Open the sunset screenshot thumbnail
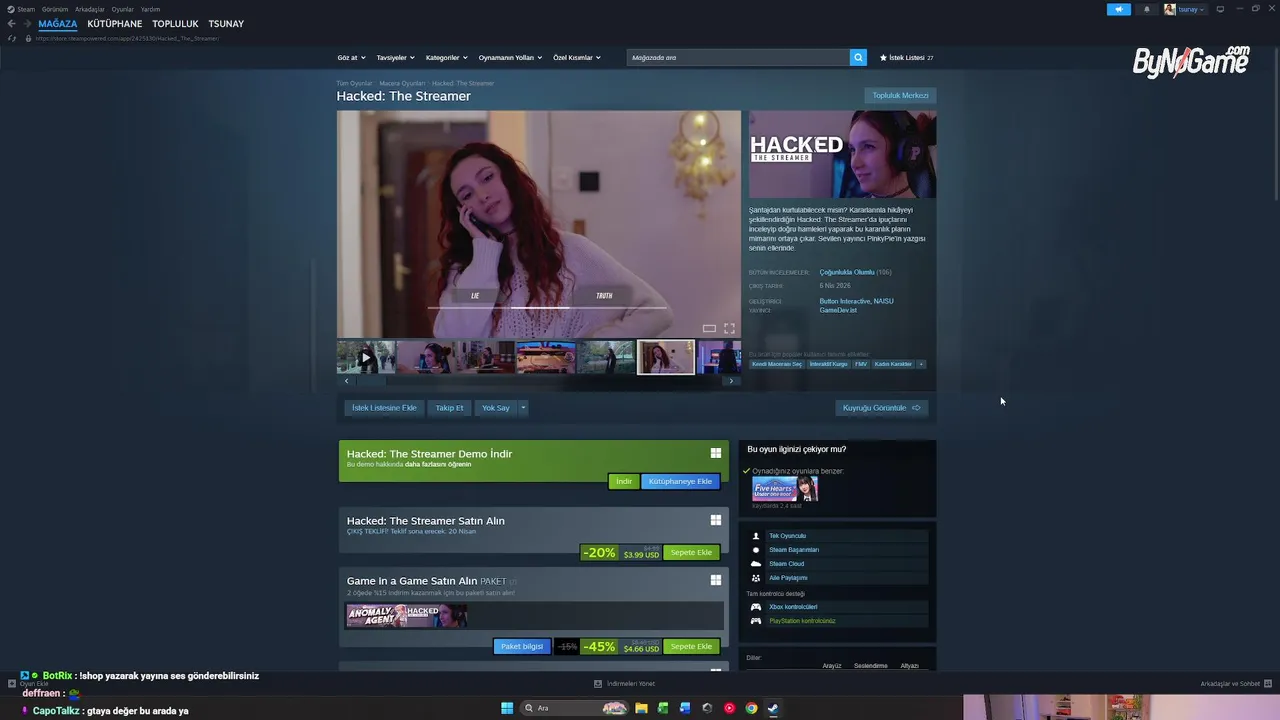The height and width of the screenshot is (720, 1280). click(546, 357)
